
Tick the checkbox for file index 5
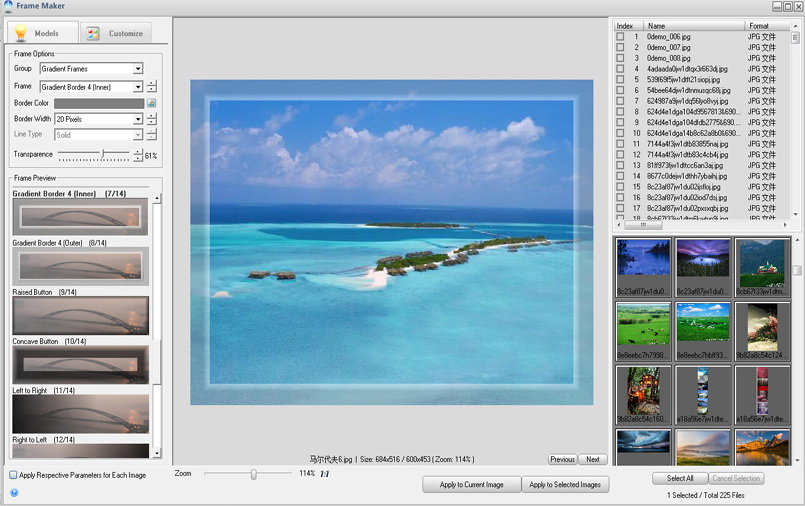(x=620, y=79)
